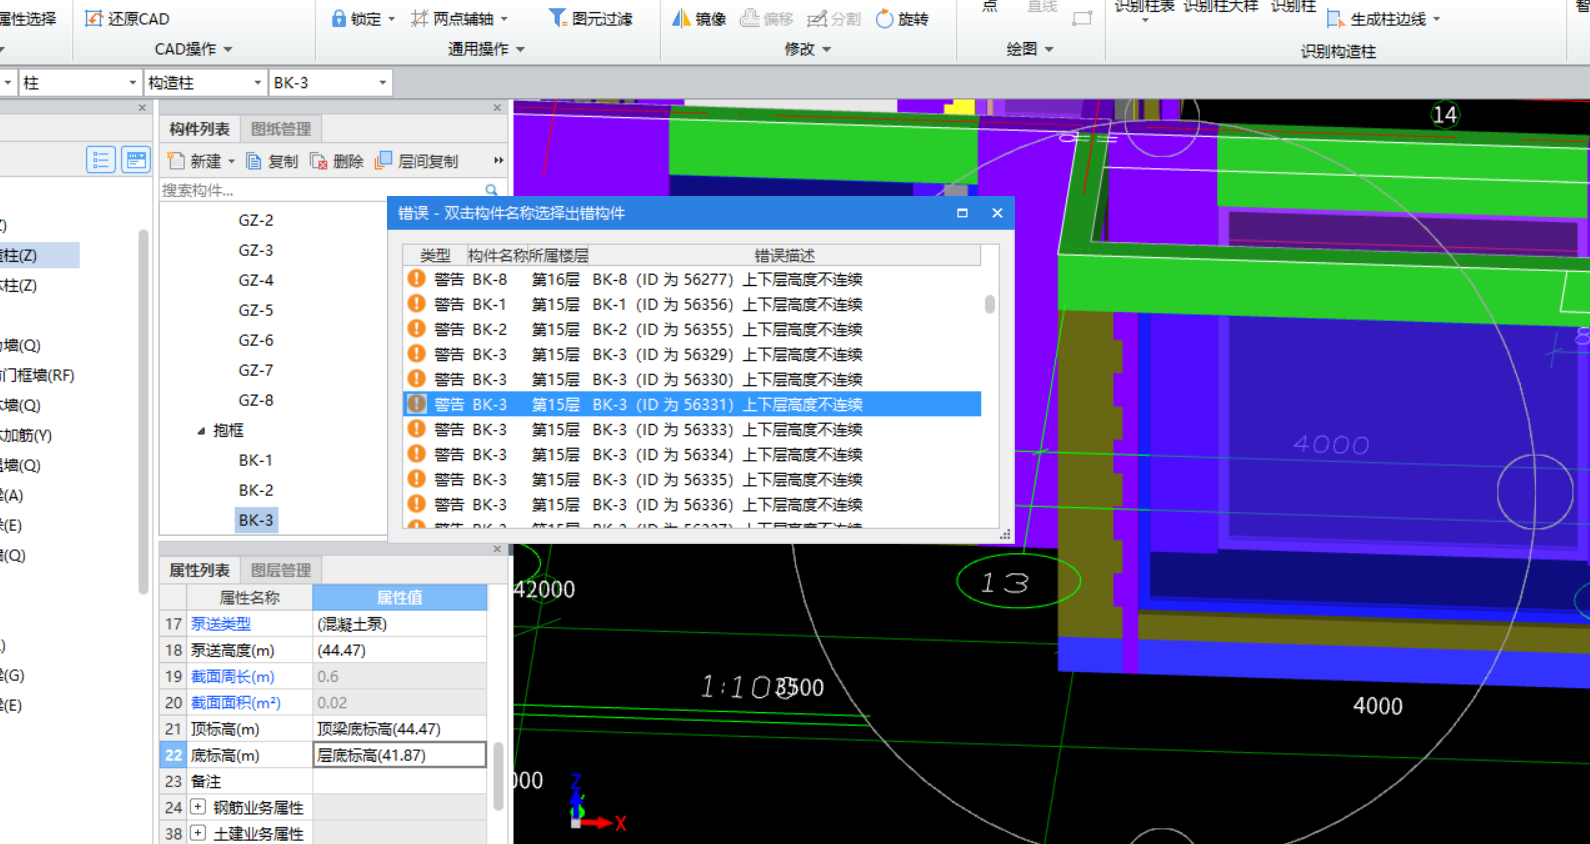Click the 删除 delete component button
Viewport: 1590px width, 844px height.
coord(337,161)
